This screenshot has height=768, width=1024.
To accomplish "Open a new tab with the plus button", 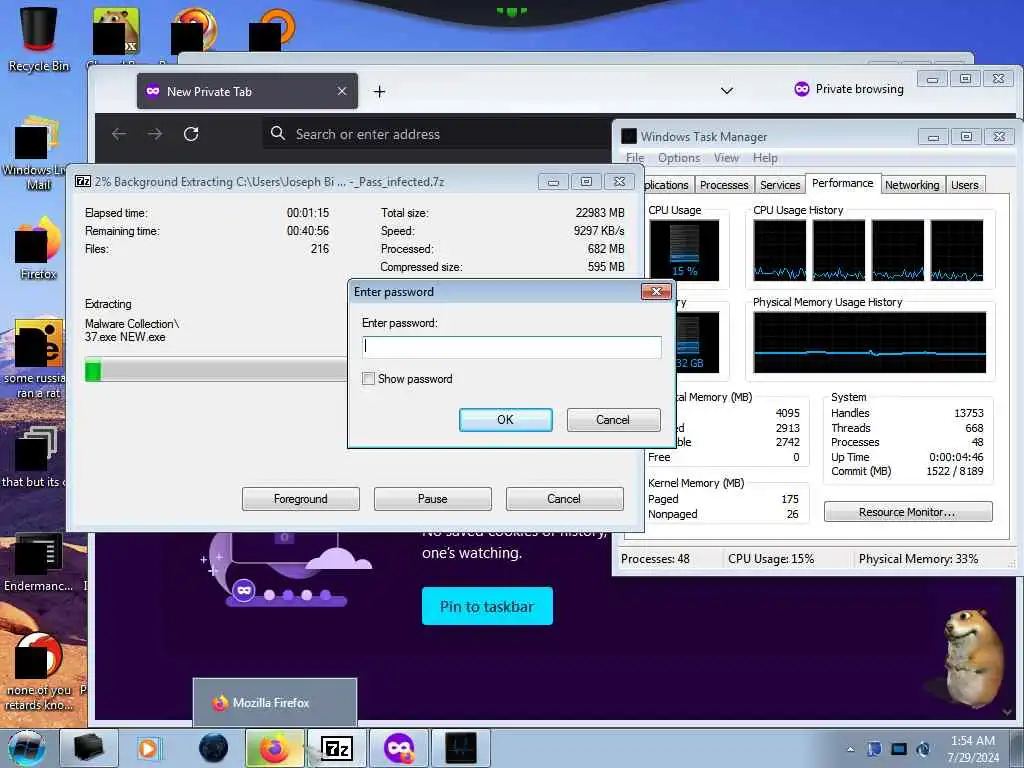I will (379, 91).
